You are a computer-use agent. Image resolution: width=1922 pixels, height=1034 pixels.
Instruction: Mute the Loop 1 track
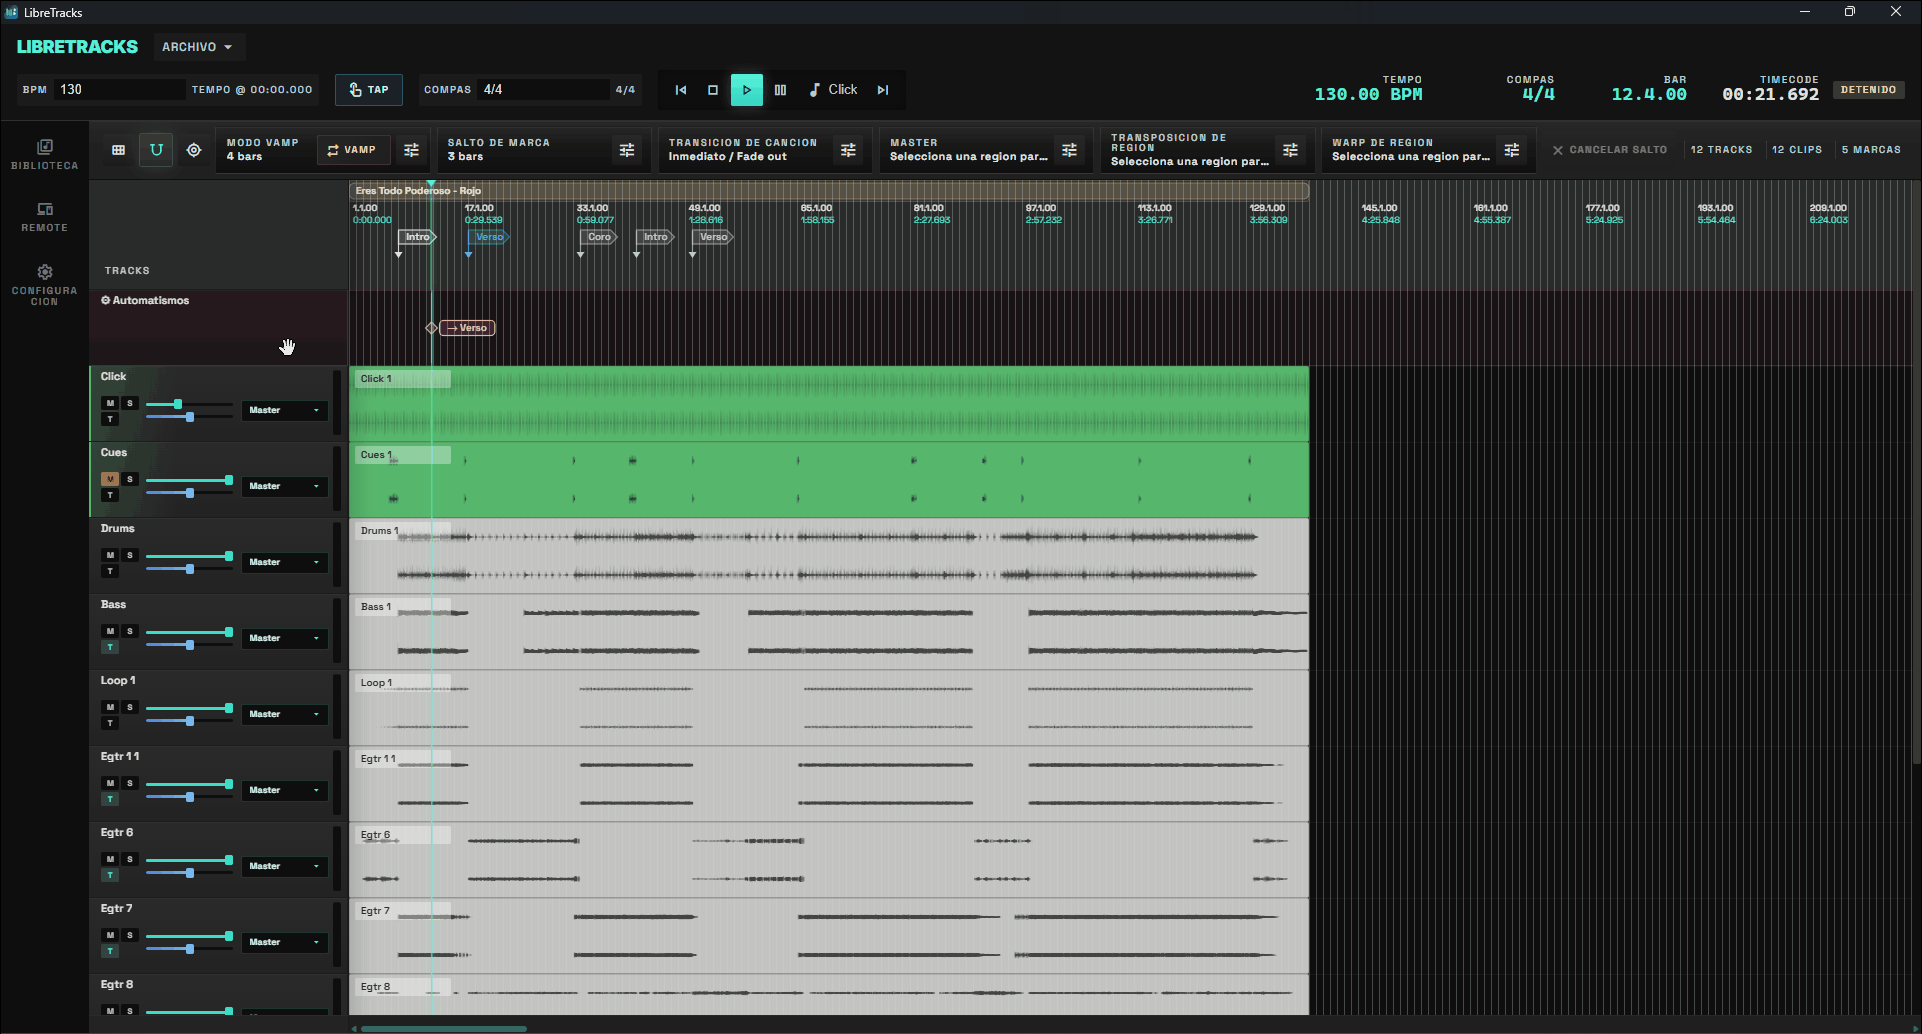(x=110, y=707)
